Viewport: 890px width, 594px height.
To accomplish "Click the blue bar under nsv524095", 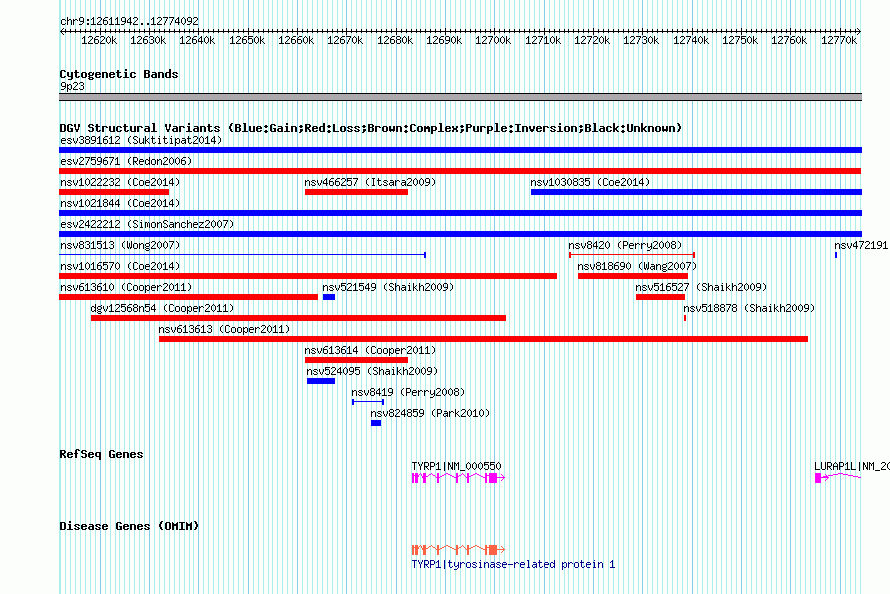I will click(x=321, y=381).
